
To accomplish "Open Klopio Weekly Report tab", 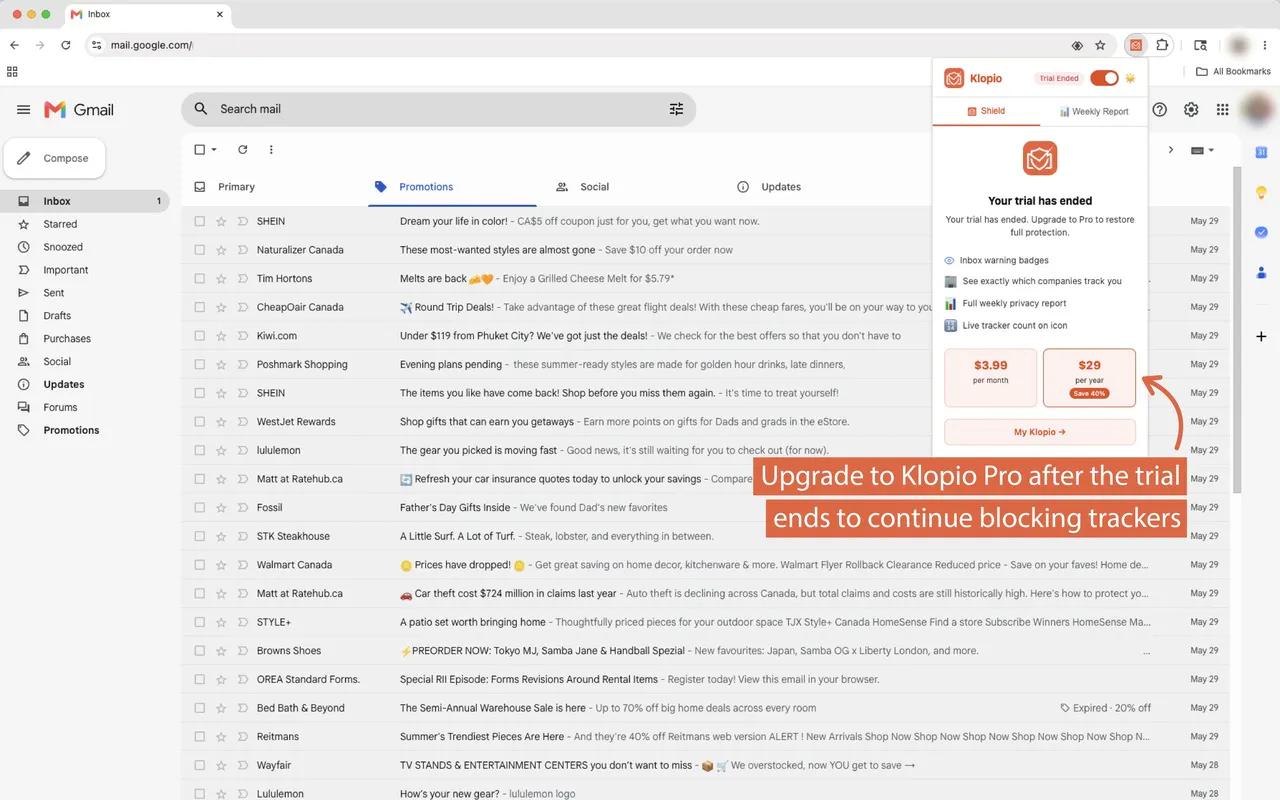I will (x=1094, y=112).
